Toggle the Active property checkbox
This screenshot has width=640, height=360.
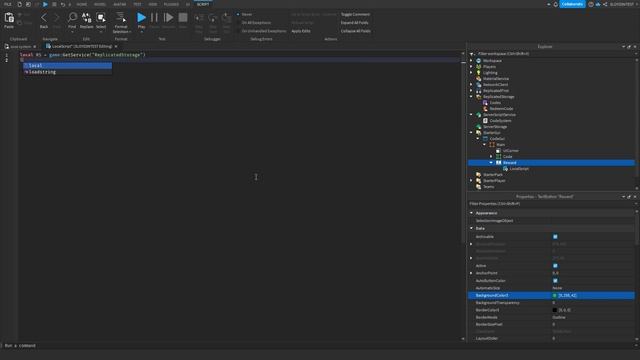[555, 266]
